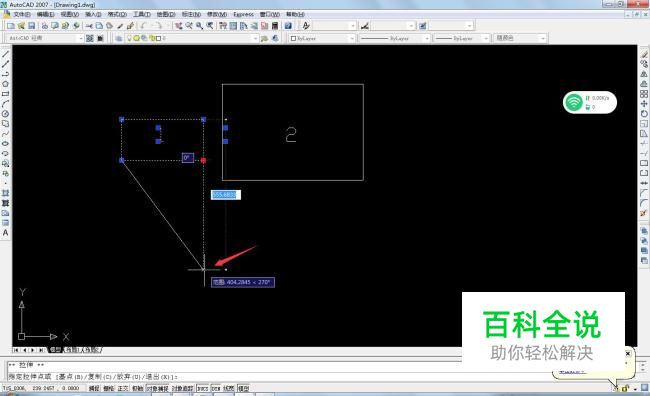Toggle 正交 ortho mode in status bar
This screenshot has width=650, height=396.
[123, 389]
